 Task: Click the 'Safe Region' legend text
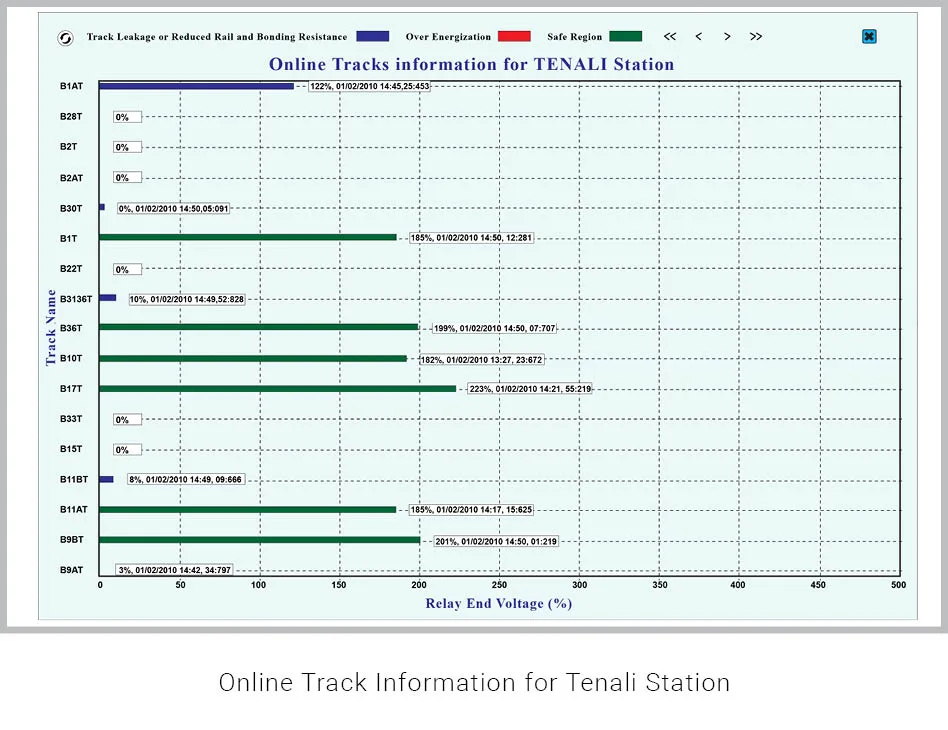click(x=574, y=36)
